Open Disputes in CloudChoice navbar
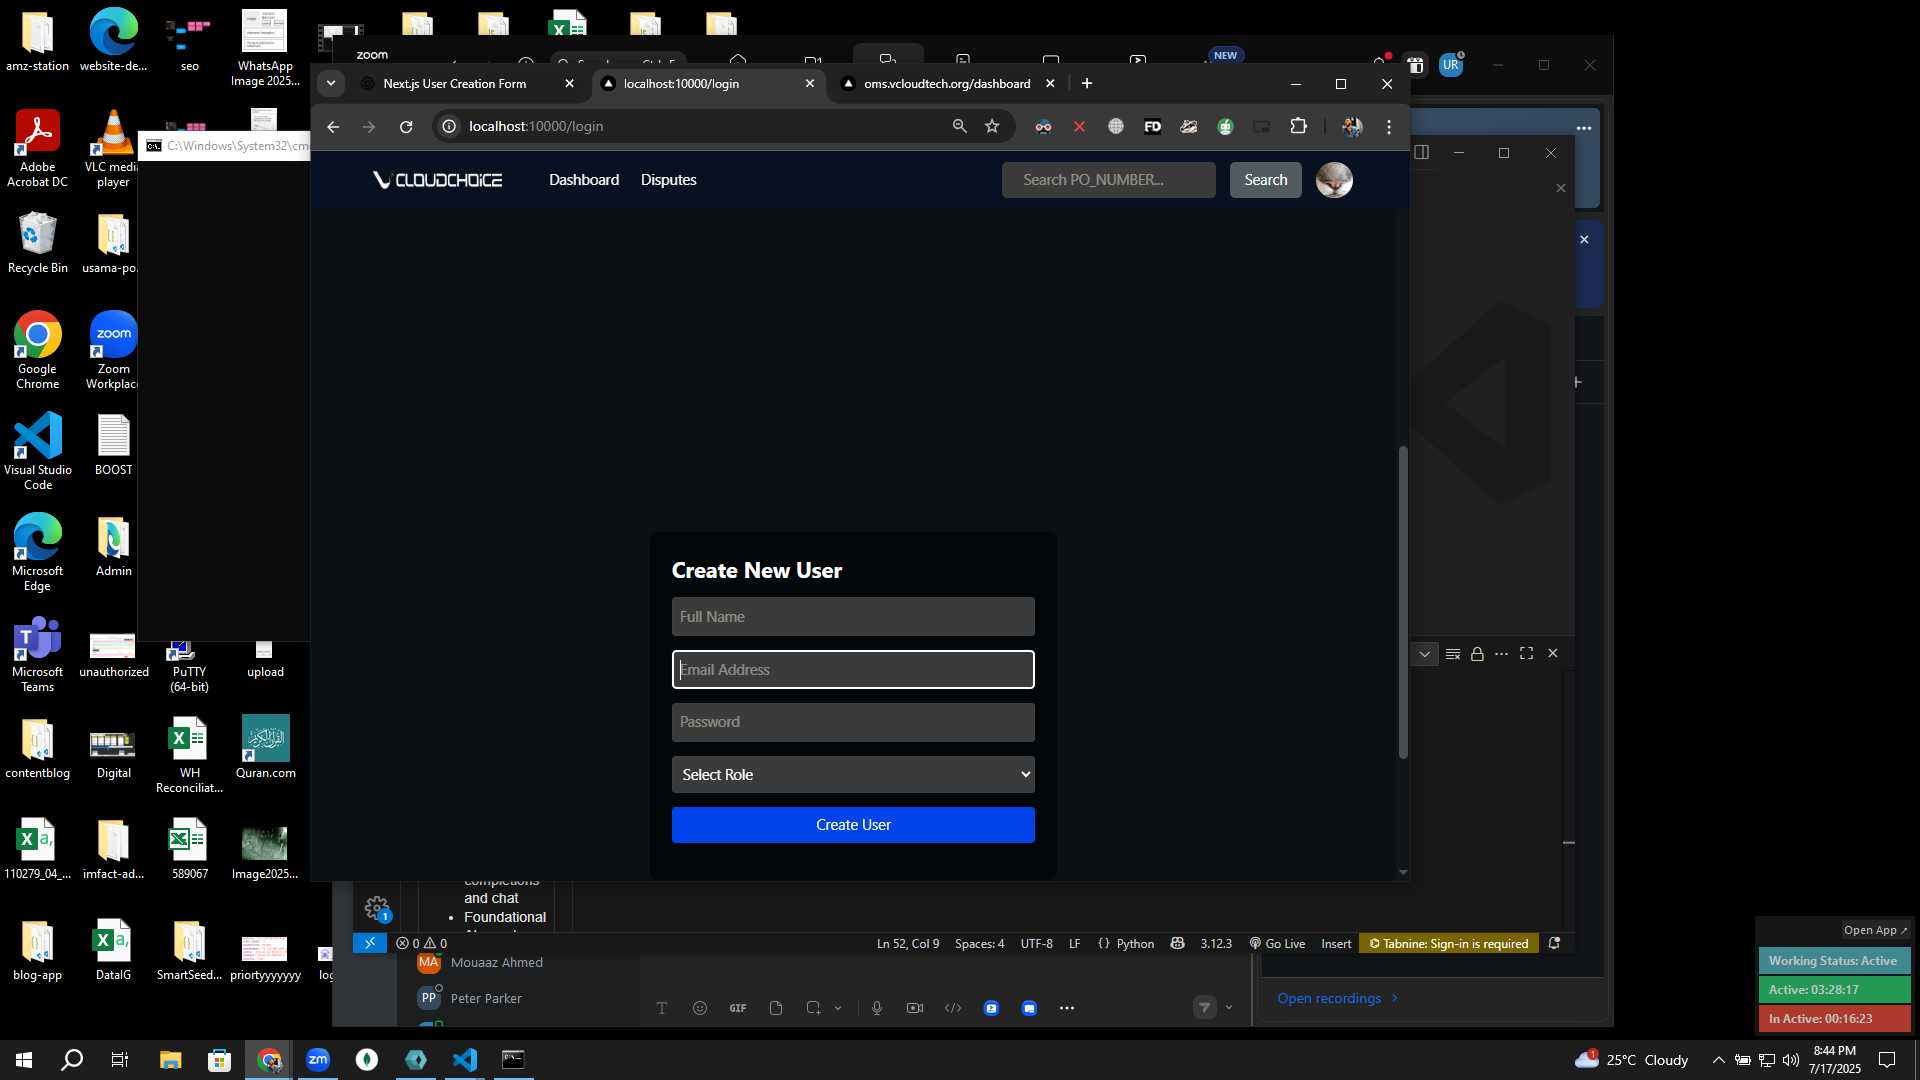The width and height of the screenshot is (1920, 1080). 668,180
